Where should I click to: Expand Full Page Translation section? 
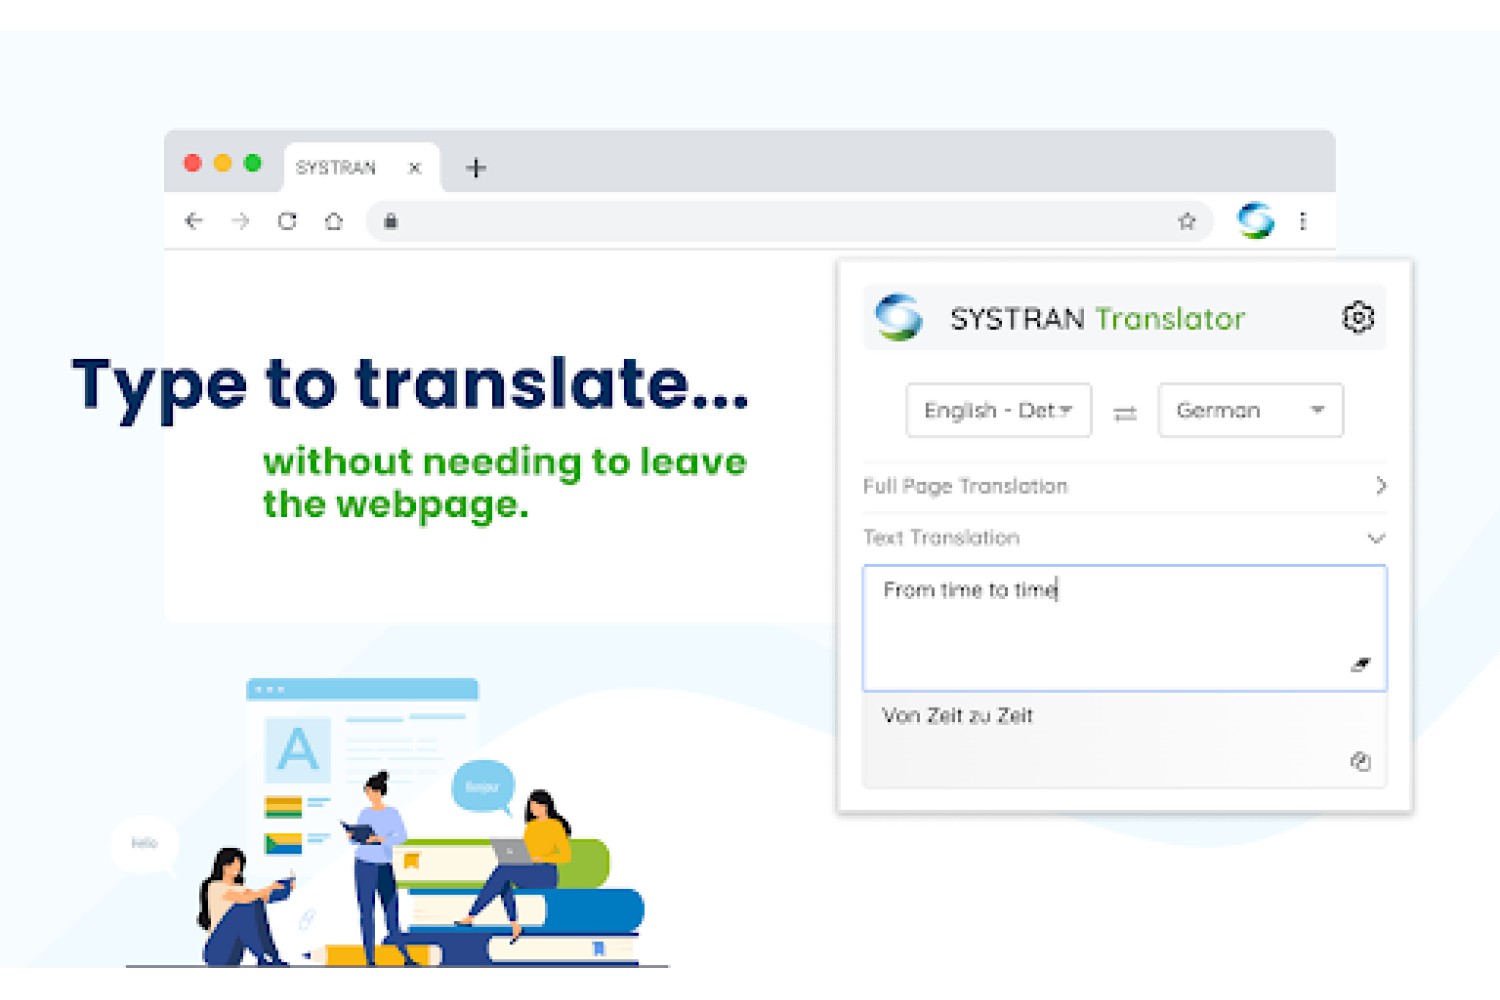[1124, 486]
